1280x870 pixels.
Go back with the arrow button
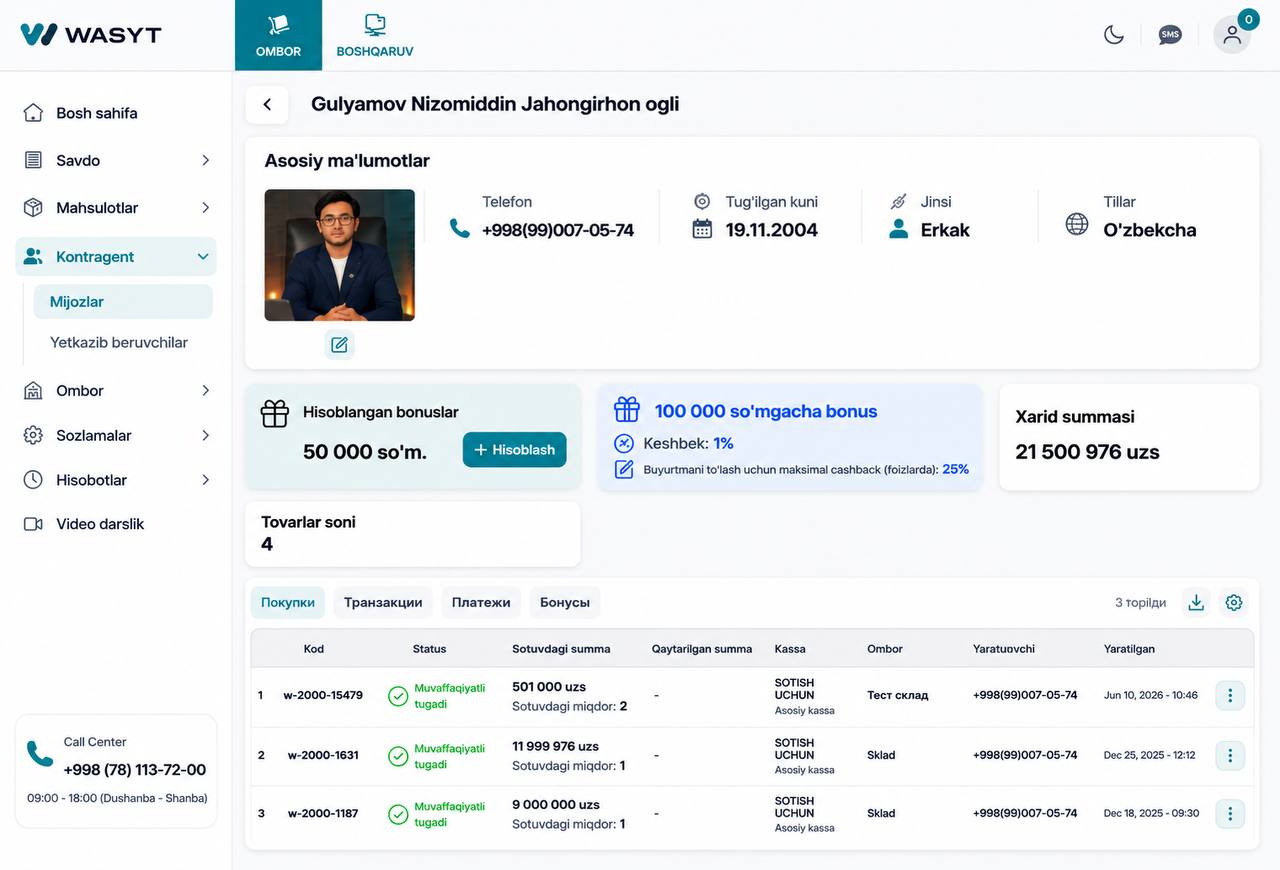pos(267,105)
